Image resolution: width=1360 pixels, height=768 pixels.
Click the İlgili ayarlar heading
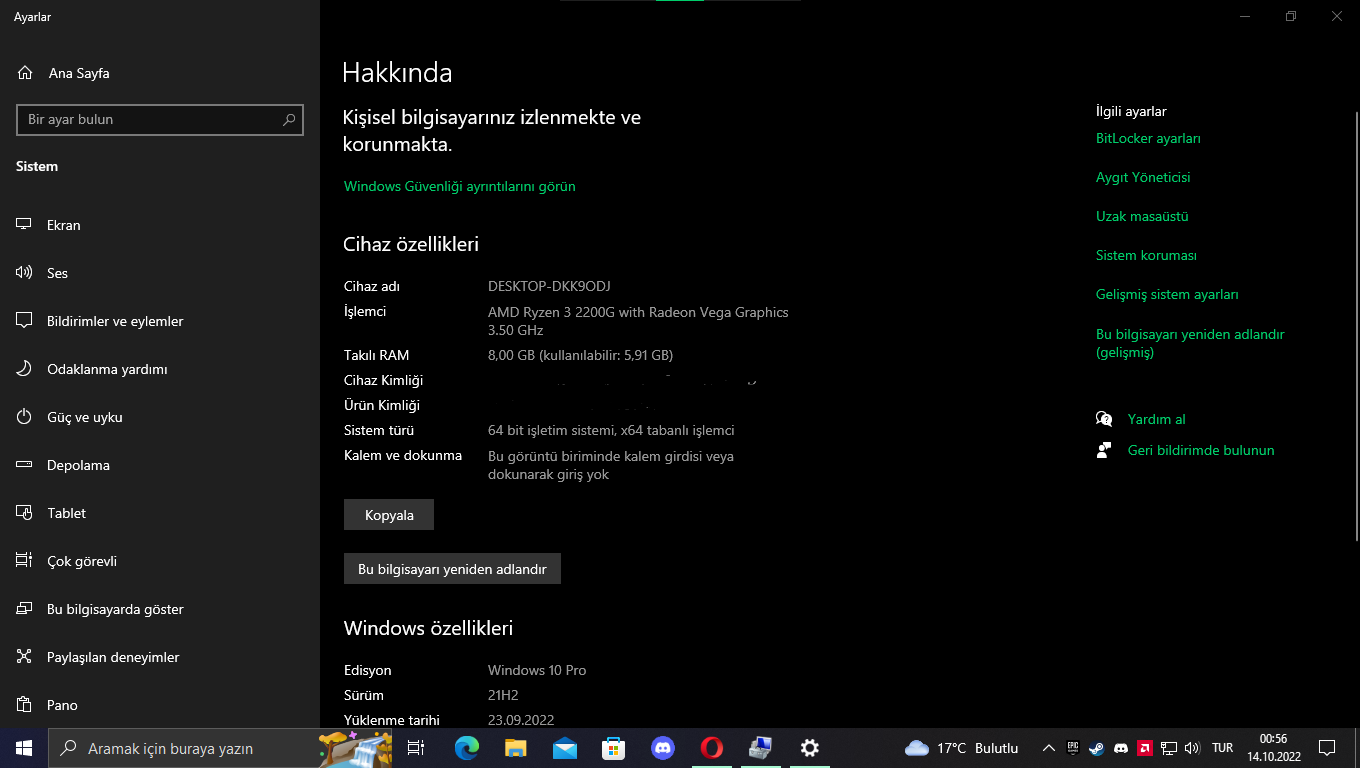tap(1131, 111)
